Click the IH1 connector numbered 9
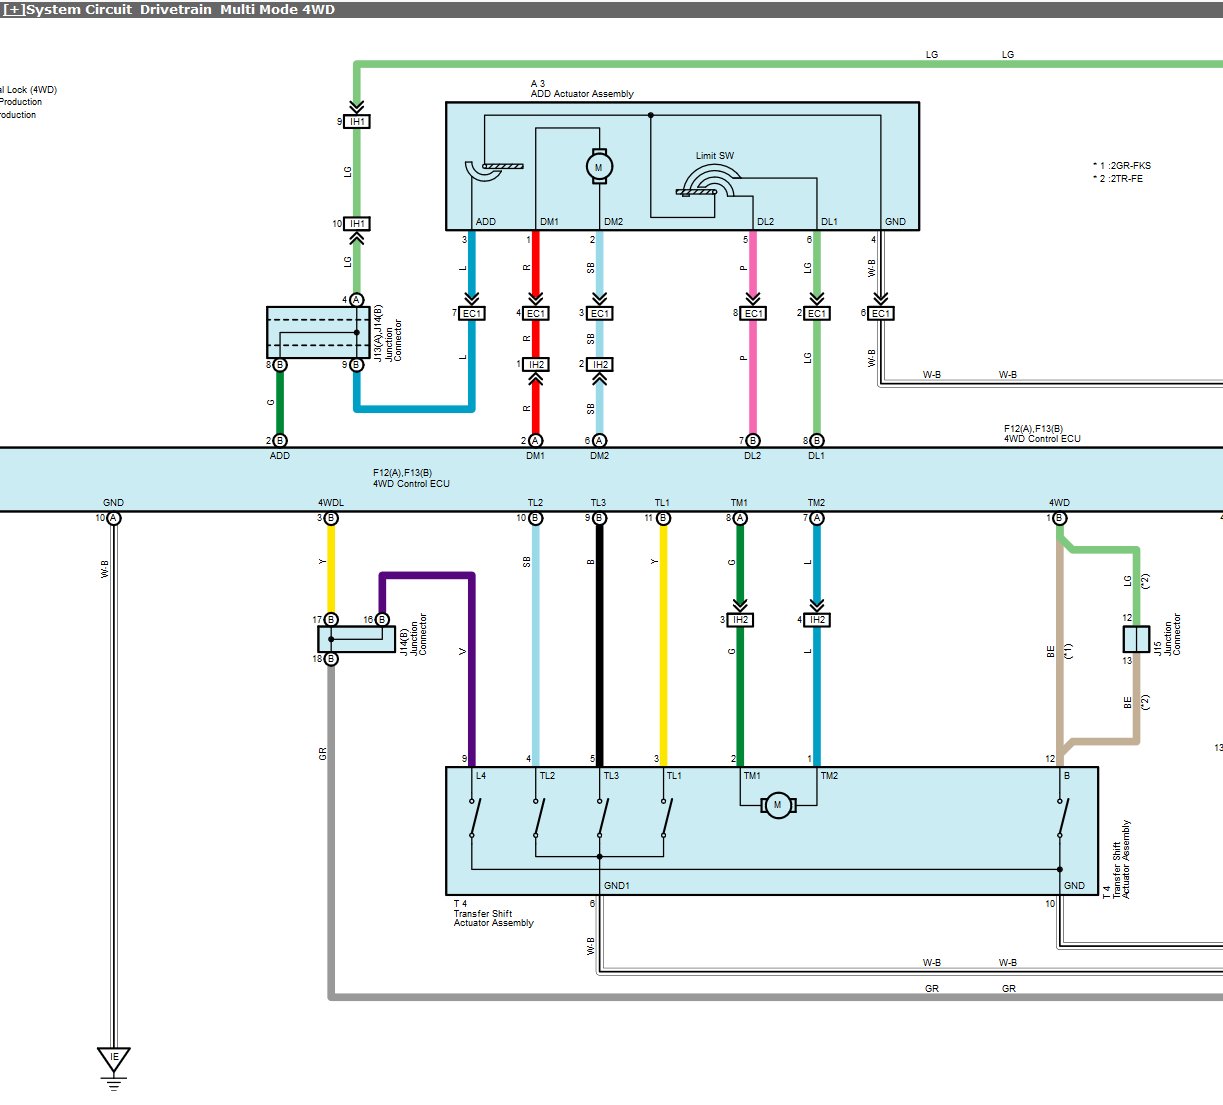The width and height of the screenshot is (1223, 1105). tap(357, 121)
